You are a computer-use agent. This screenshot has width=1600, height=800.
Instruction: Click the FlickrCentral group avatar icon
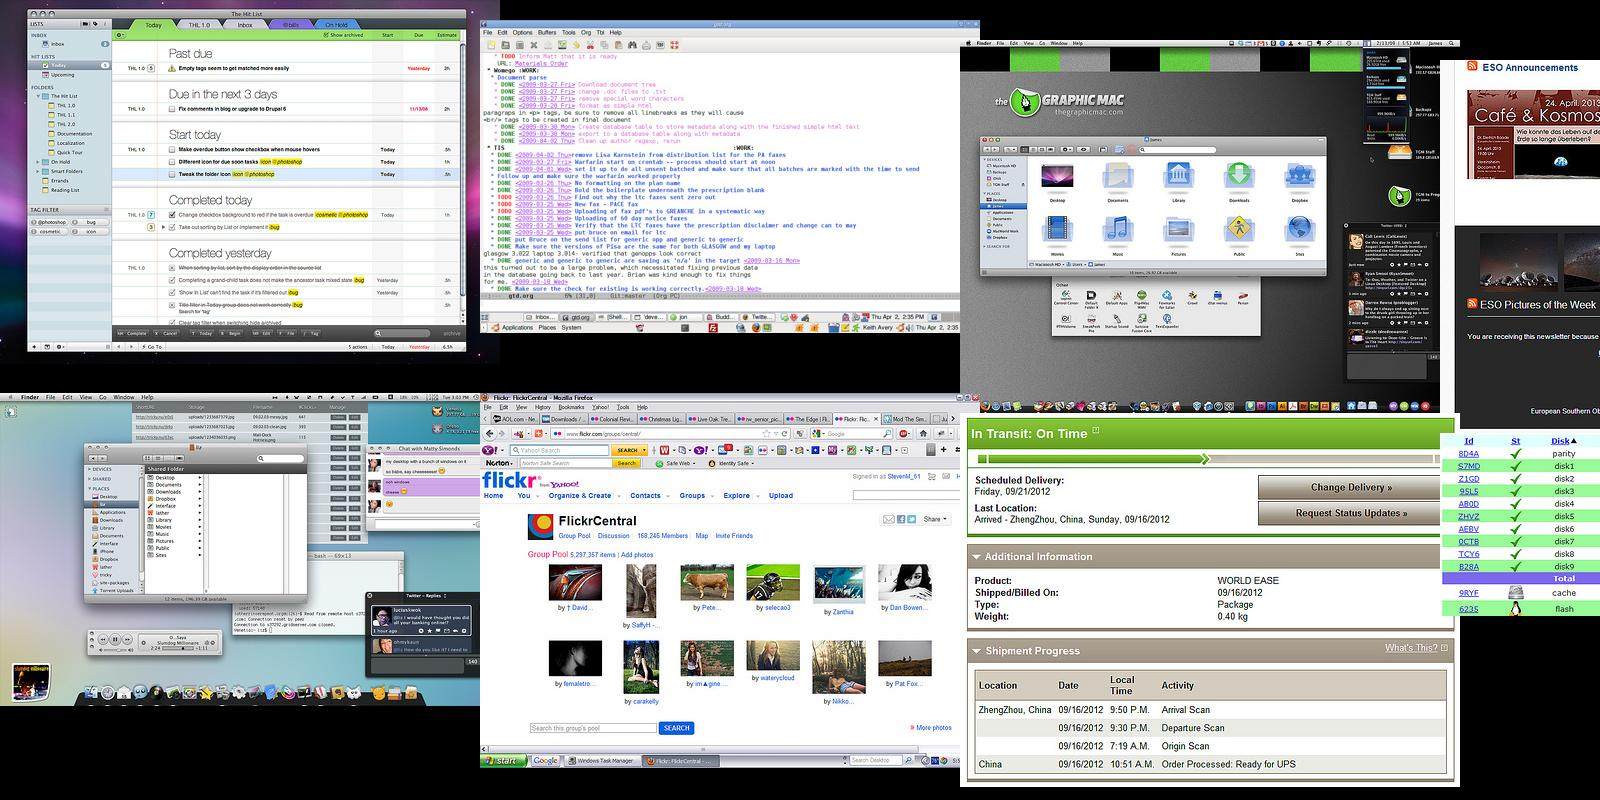[540, 526]
